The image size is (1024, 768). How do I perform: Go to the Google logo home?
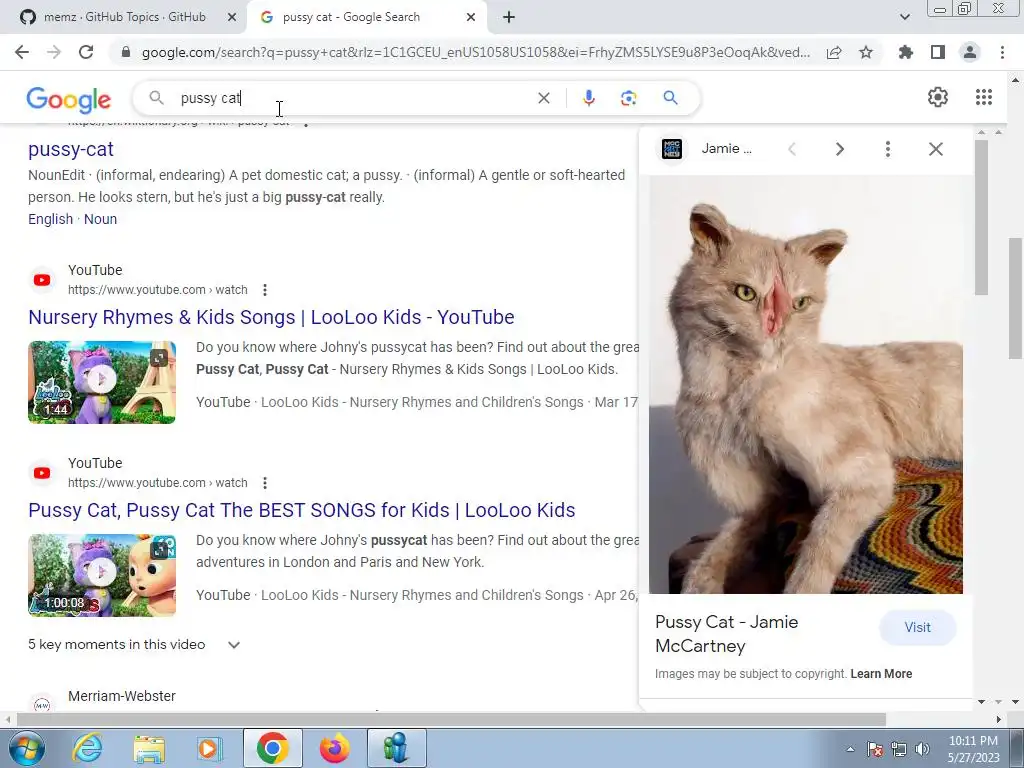[x=69, y=99]
